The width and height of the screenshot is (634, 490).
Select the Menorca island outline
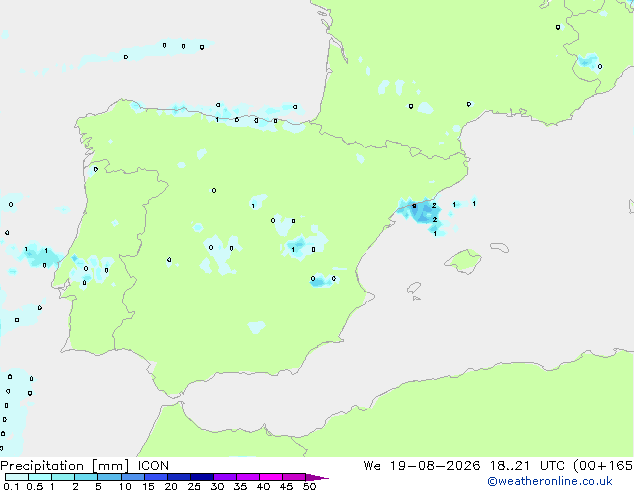coord(499,247)
